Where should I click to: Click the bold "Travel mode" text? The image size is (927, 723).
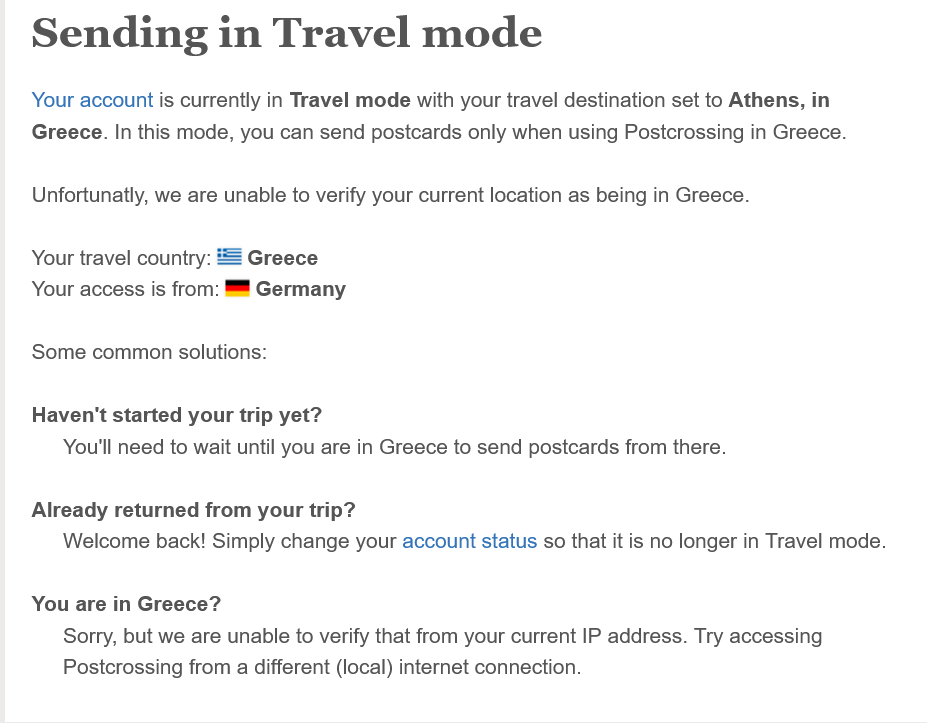click(x=350, y=100)
